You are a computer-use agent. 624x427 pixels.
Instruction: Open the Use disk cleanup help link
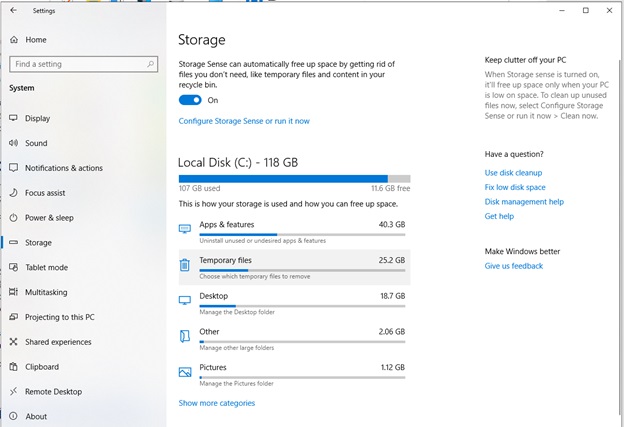click(x=513, y=173)
